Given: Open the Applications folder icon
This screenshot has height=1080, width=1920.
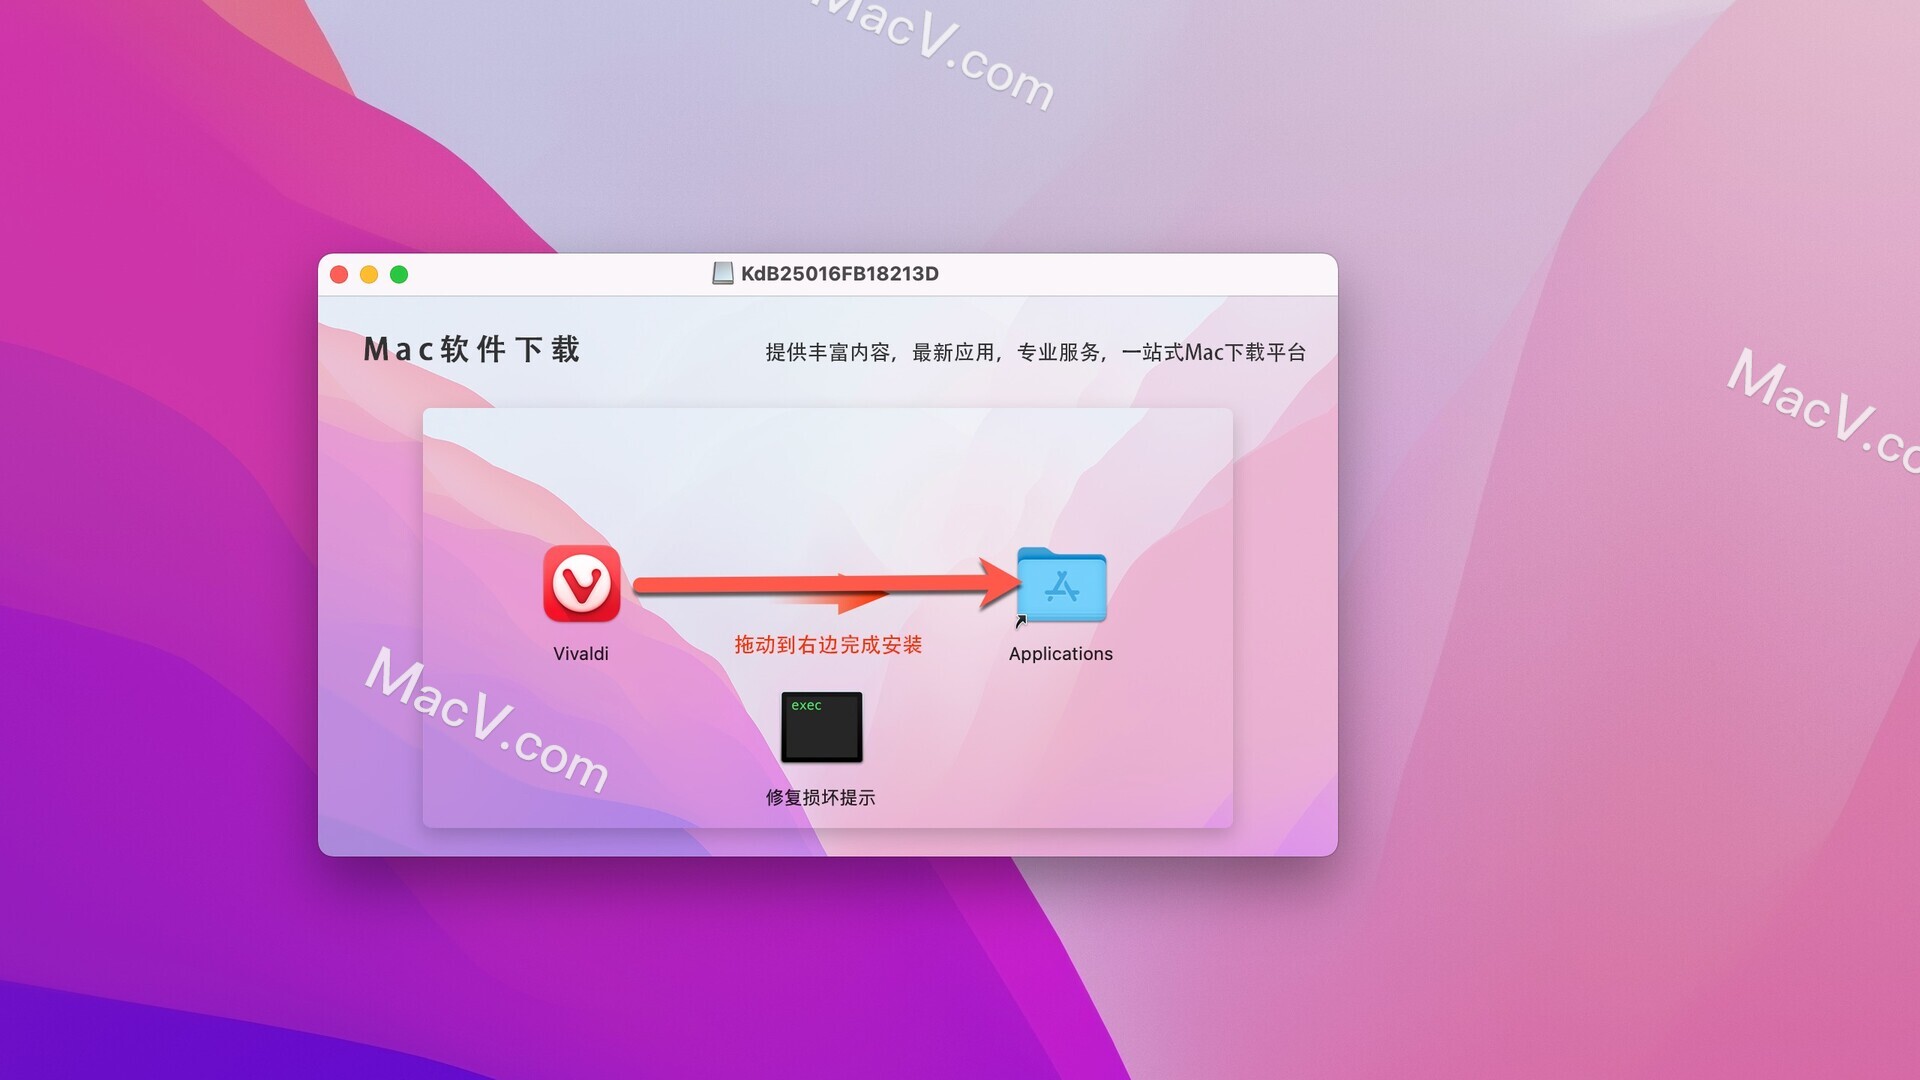Looking at the screenshot, I should (1062, 589).
